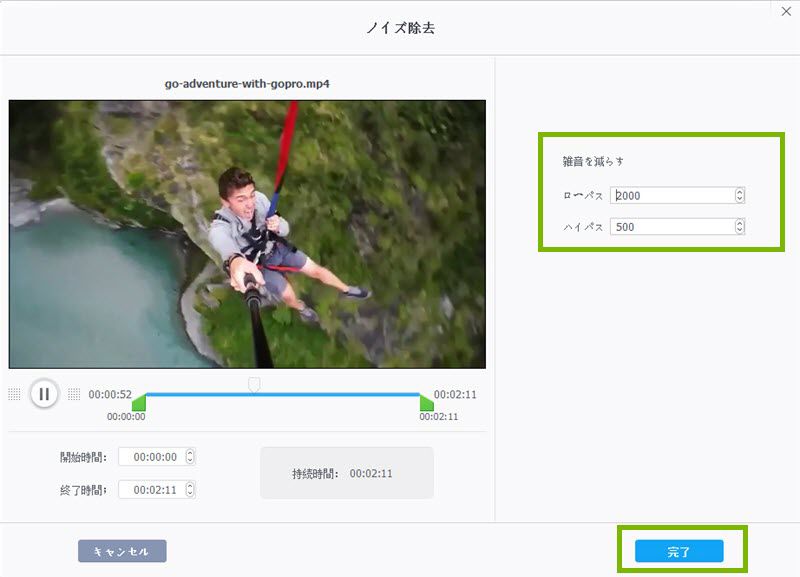This screenshot has height=577, width=800.
Task: Pause the video playback
Action: pyautogui.click(x=44, y=394)
